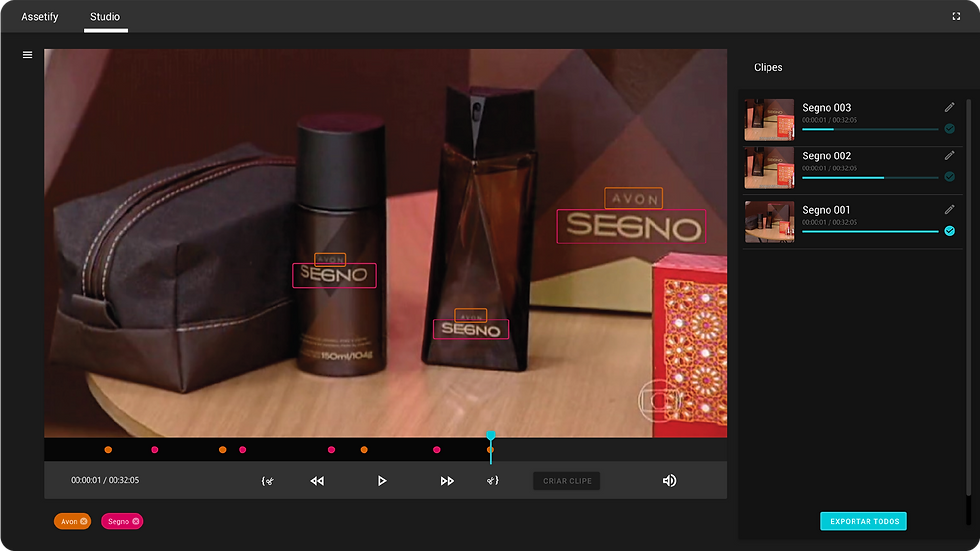Click the large SEGNO detection box

click(631, 226)
